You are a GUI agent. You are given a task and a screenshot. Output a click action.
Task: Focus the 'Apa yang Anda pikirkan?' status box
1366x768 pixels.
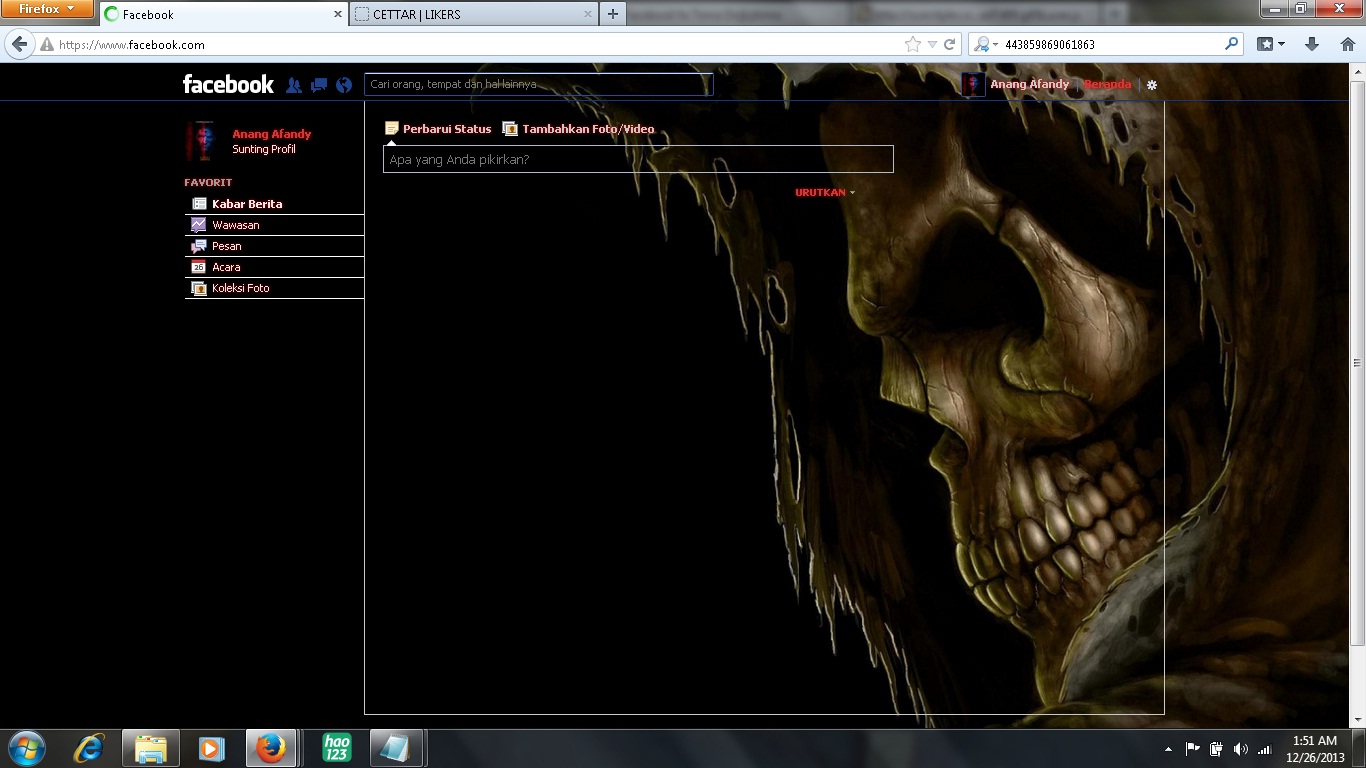[638, 159]
